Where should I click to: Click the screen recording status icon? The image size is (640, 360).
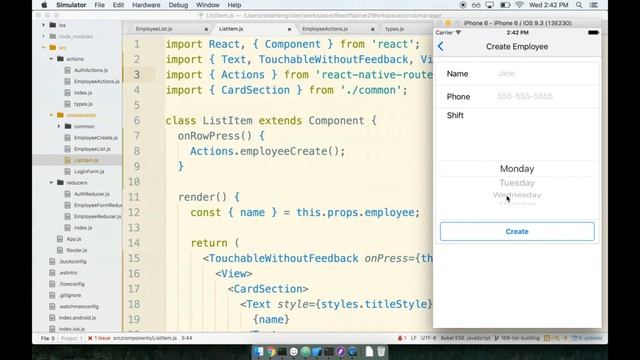click(463, 5)
